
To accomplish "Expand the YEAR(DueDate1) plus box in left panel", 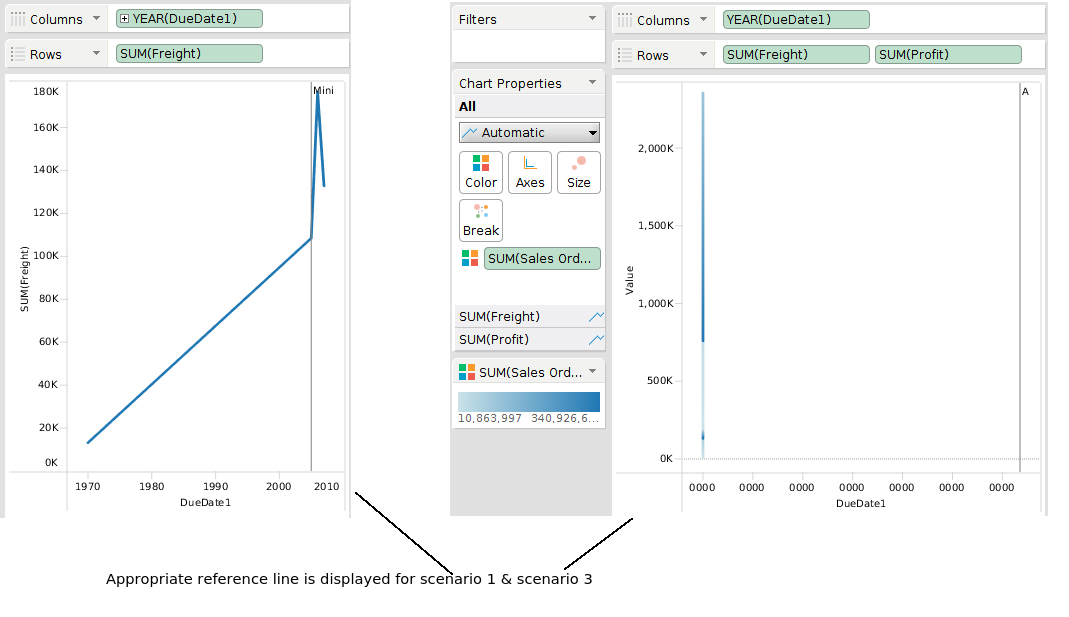I will pos(125,19).
